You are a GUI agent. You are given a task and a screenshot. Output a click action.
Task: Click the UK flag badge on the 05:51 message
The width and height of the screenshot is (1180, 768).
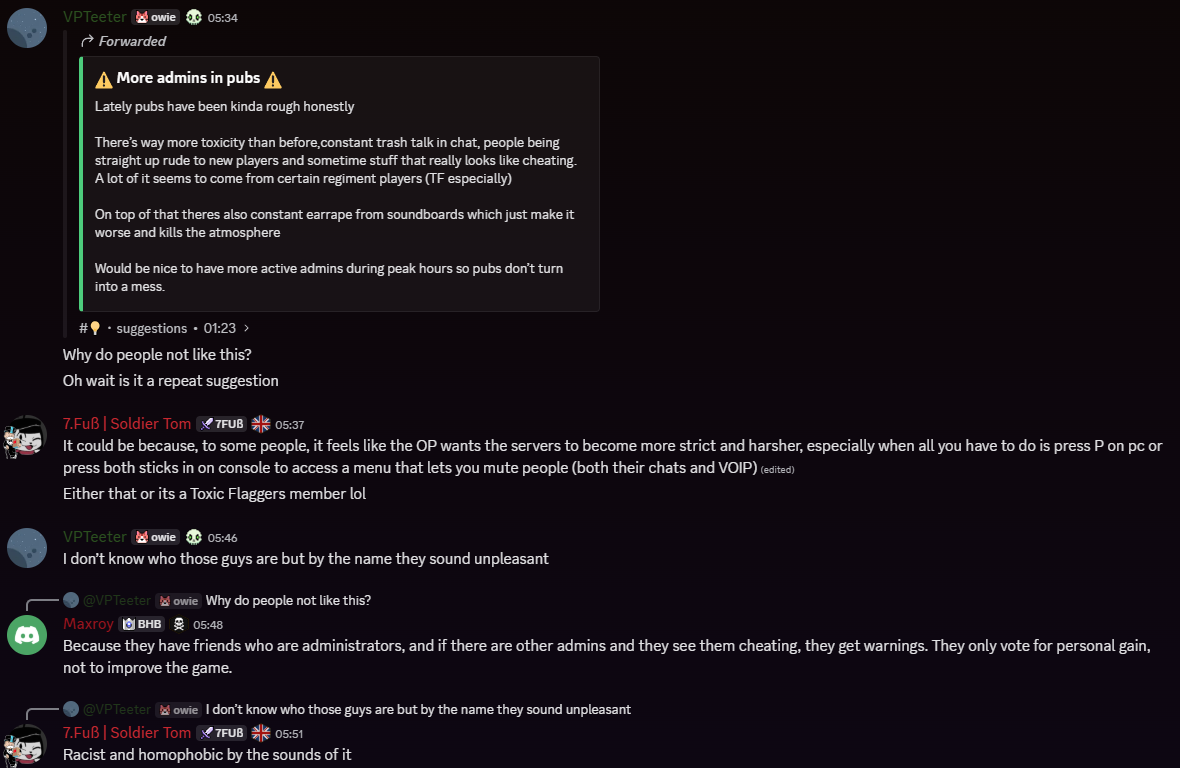[x=261, y=733]
